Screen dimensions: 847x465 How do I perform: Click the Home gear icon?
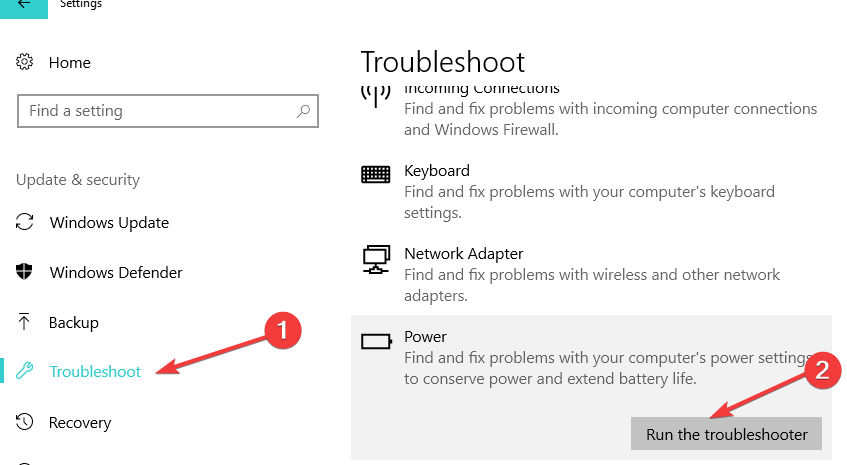click(26, 62)
